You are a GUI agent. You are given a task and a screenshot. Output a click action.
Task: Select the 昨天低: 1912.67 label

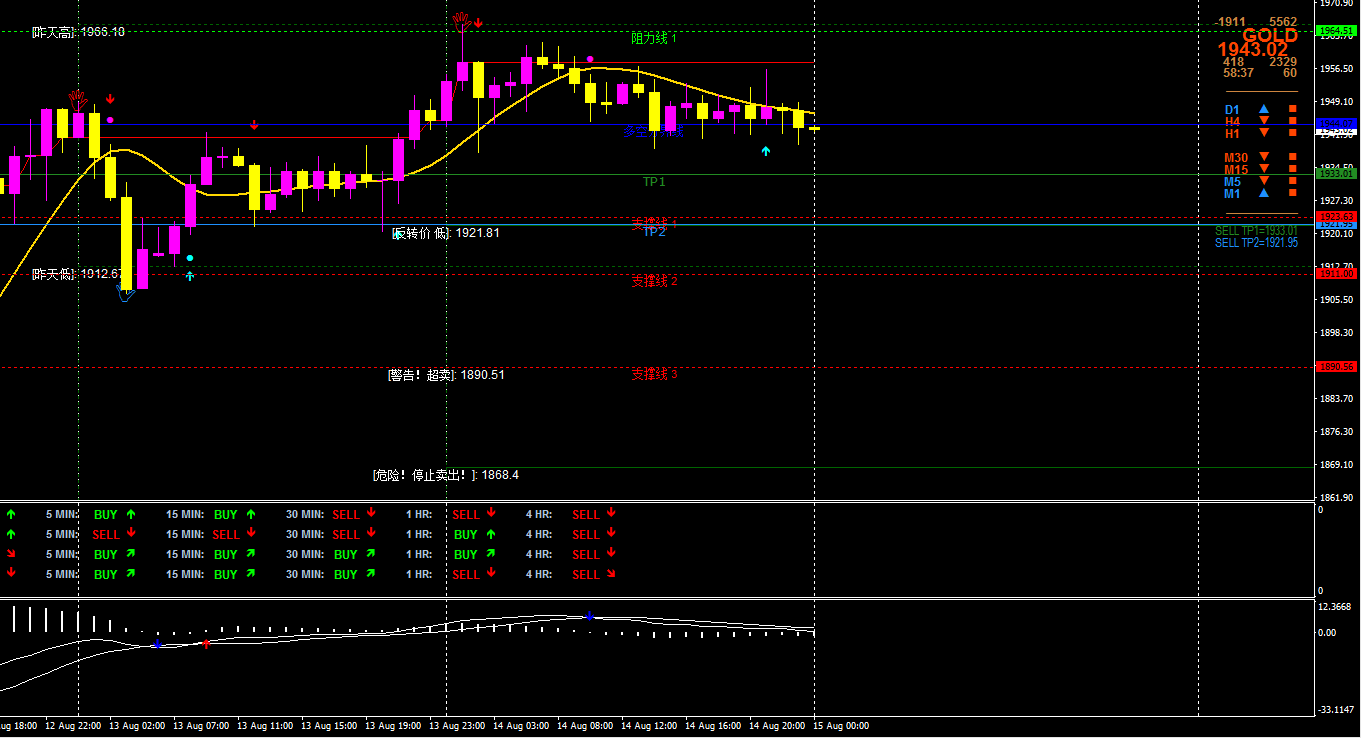tap(77, 273)
